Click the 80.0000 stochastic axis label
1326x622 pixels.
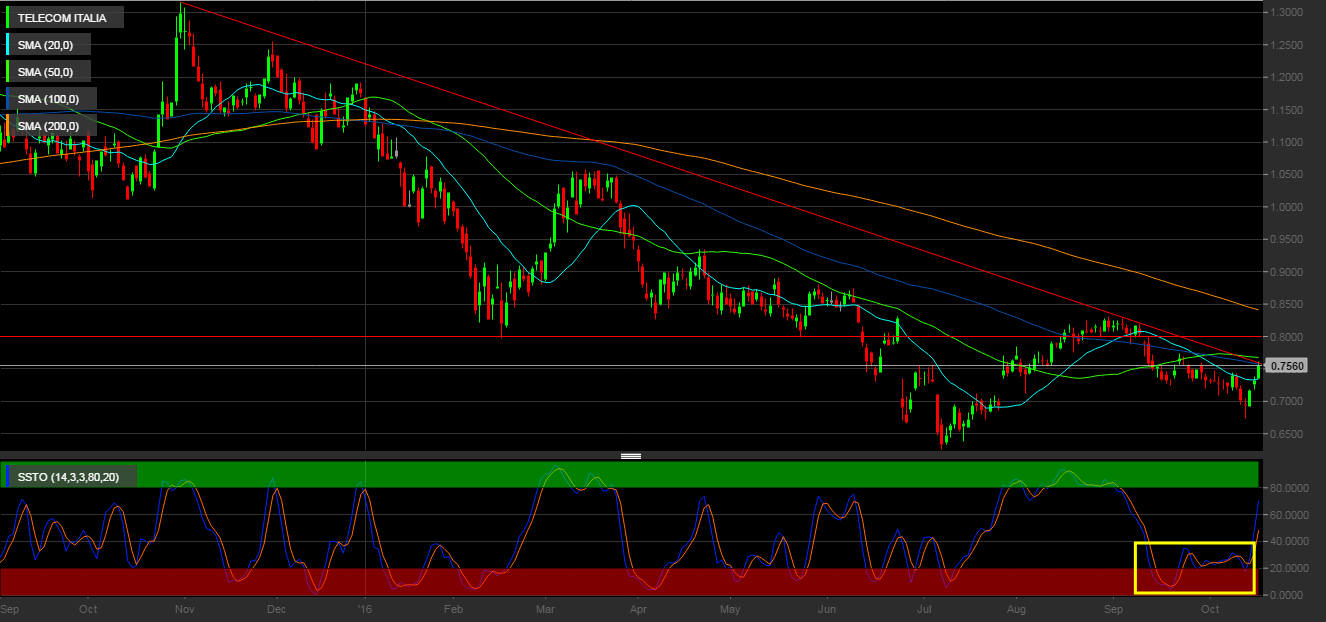(x=1289, y=488)
